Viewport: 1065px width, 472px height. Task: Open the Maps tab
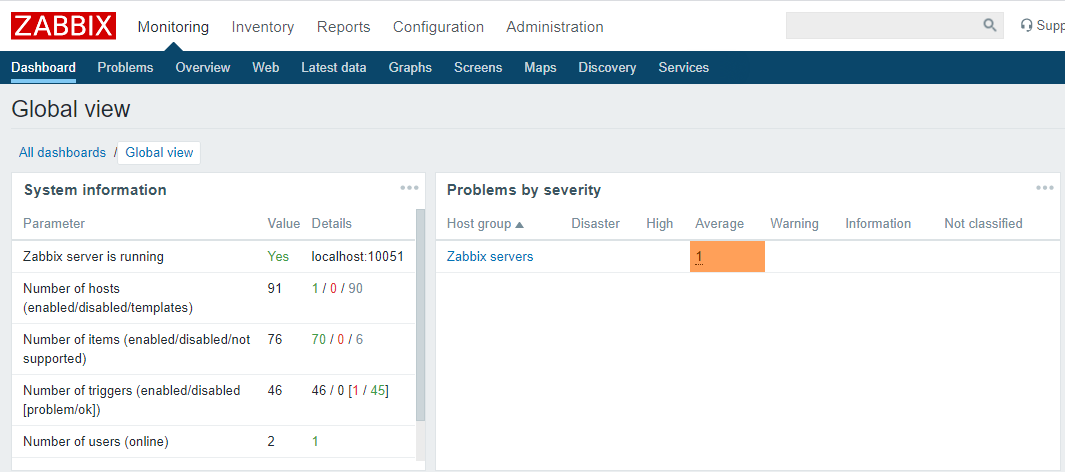click(540, 68)
